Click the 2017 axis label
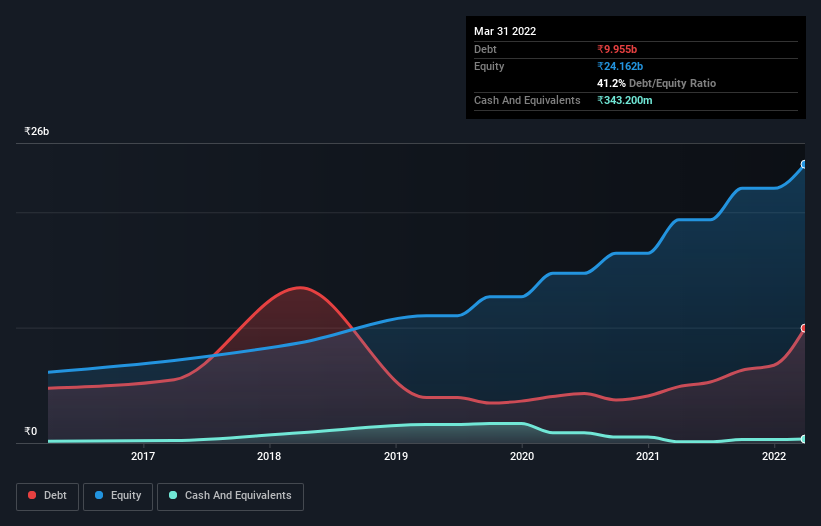Image resolution: width=821 pixels, height=526 pixels. (143, 456)
